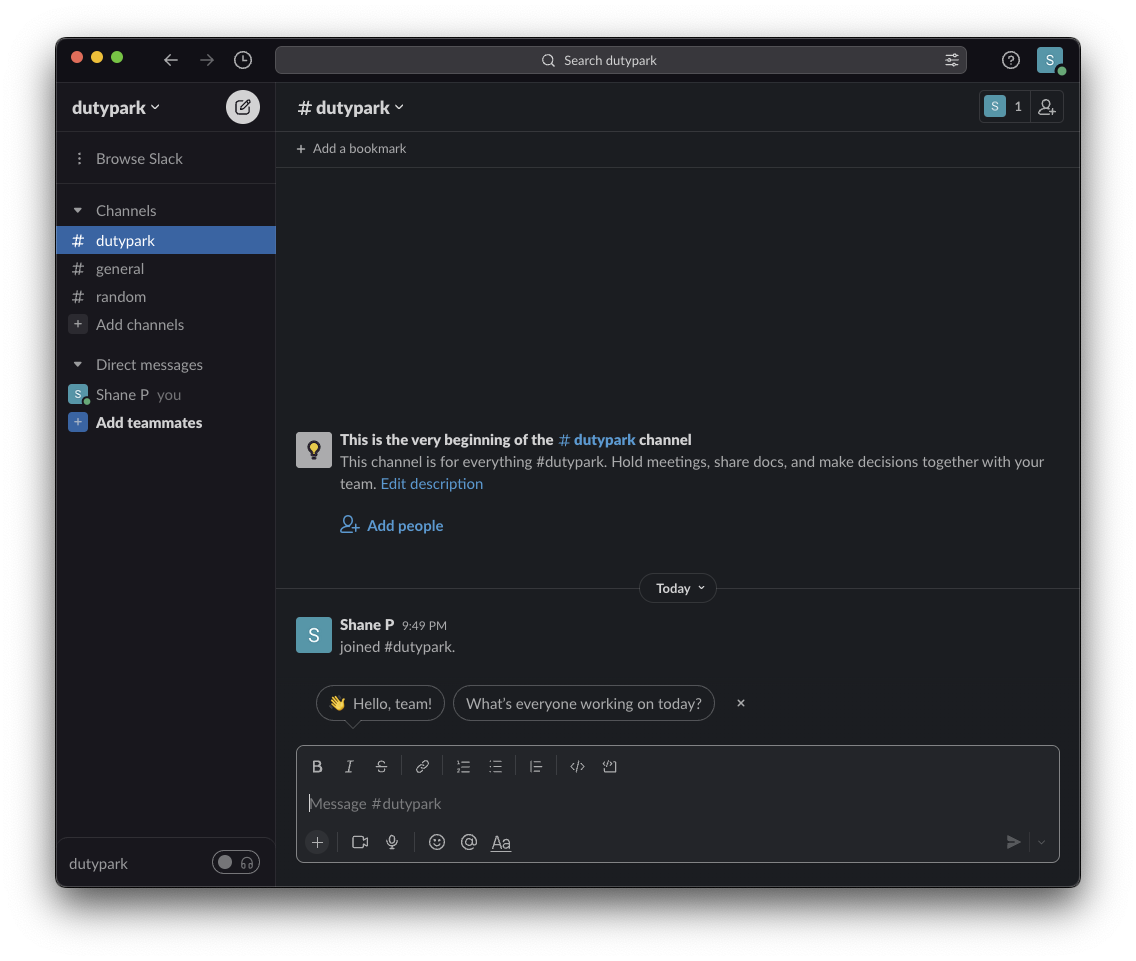Open search filter options icon
The image size is (1136, 961).
coord(952,60)
